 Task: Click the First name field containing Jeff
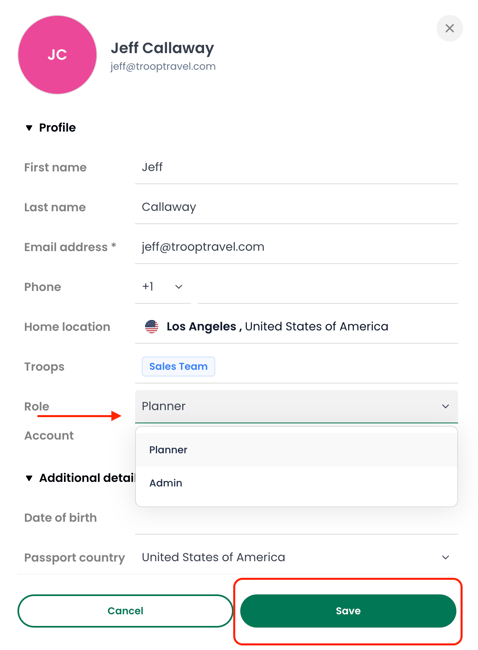tap(296, 167)
